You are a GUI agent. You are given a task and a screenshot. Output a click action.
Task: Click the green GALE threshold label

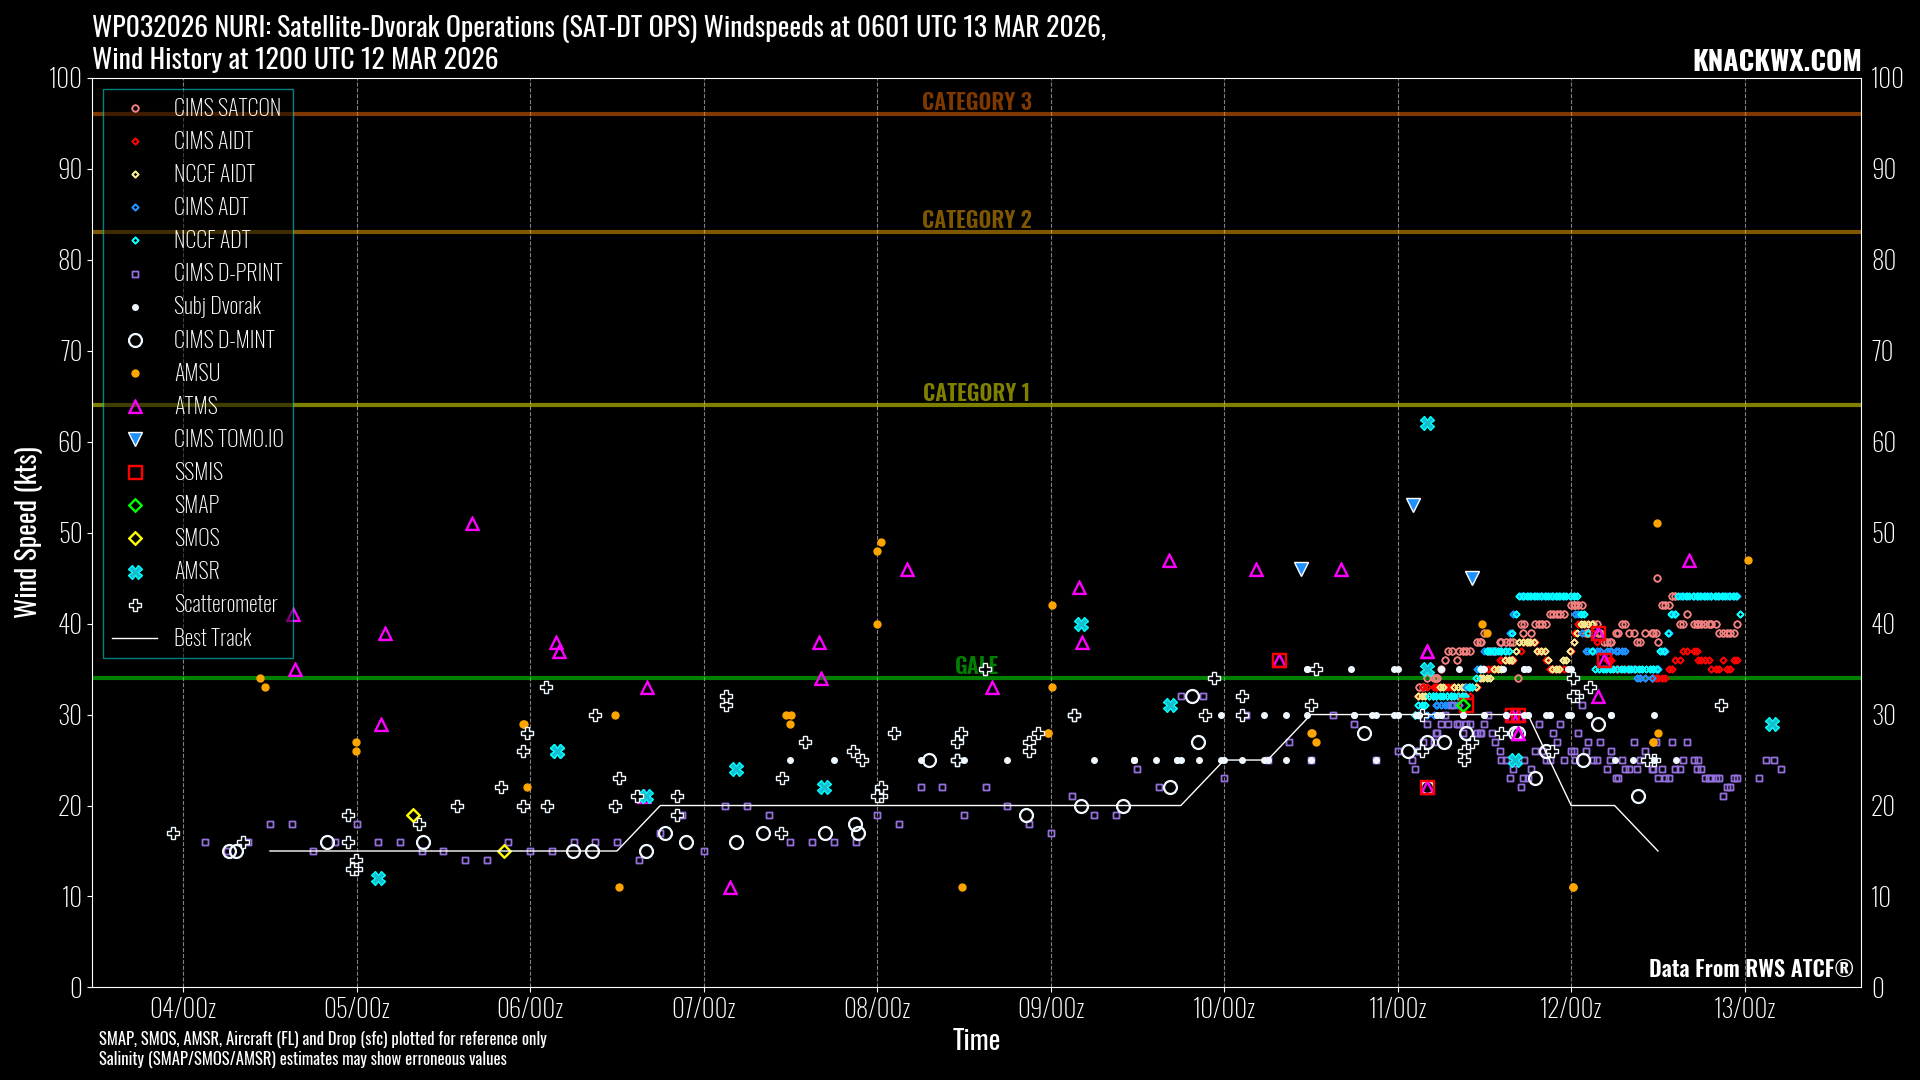click(x=970, y=665)
